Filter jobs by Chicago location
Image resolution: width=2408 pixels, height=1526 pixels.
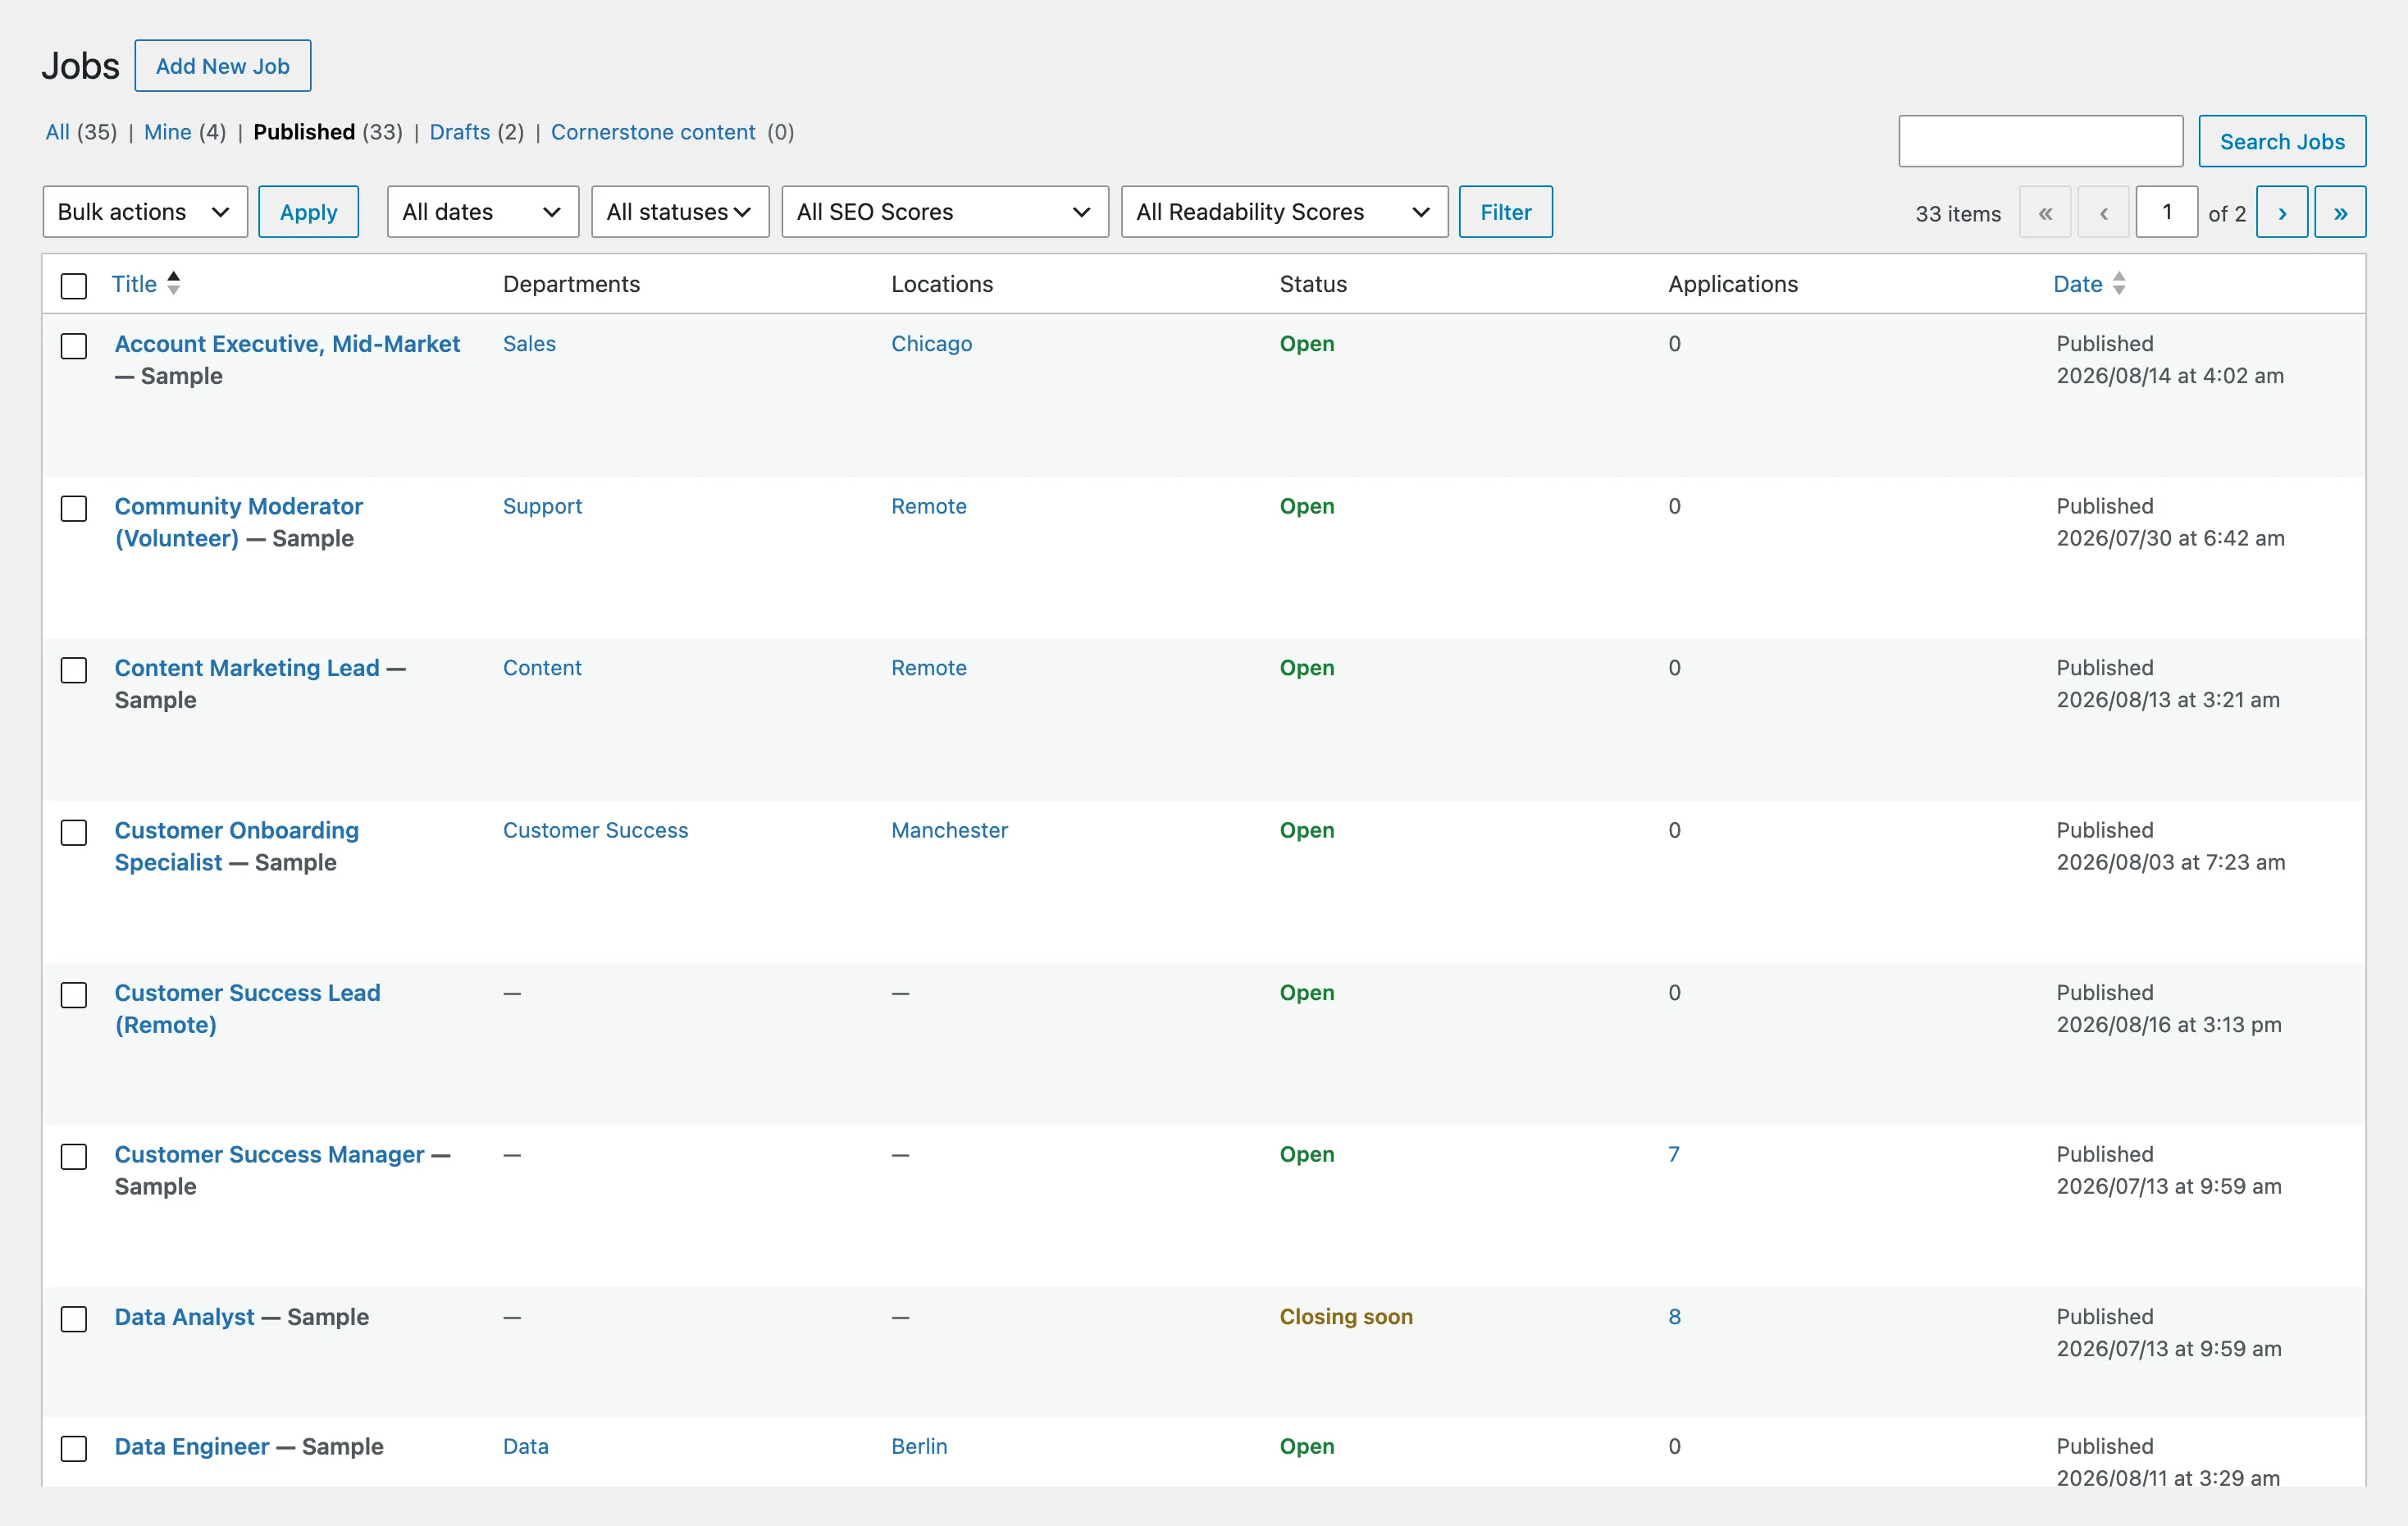931,344
